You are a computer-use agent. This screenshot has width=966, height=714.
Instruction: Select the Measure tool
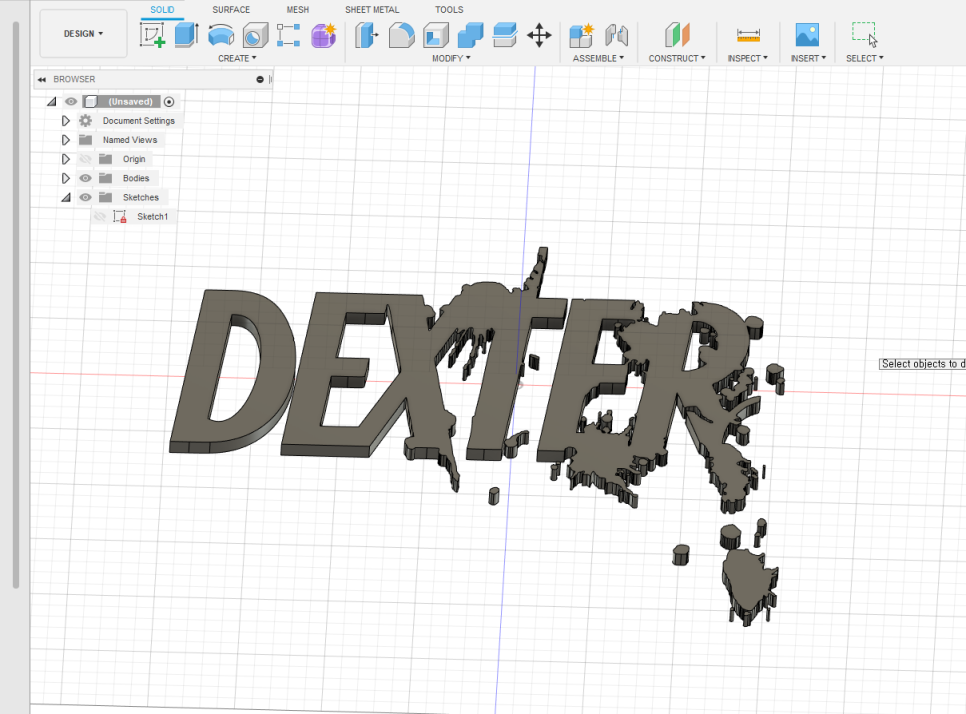click(x=748, y=35)
